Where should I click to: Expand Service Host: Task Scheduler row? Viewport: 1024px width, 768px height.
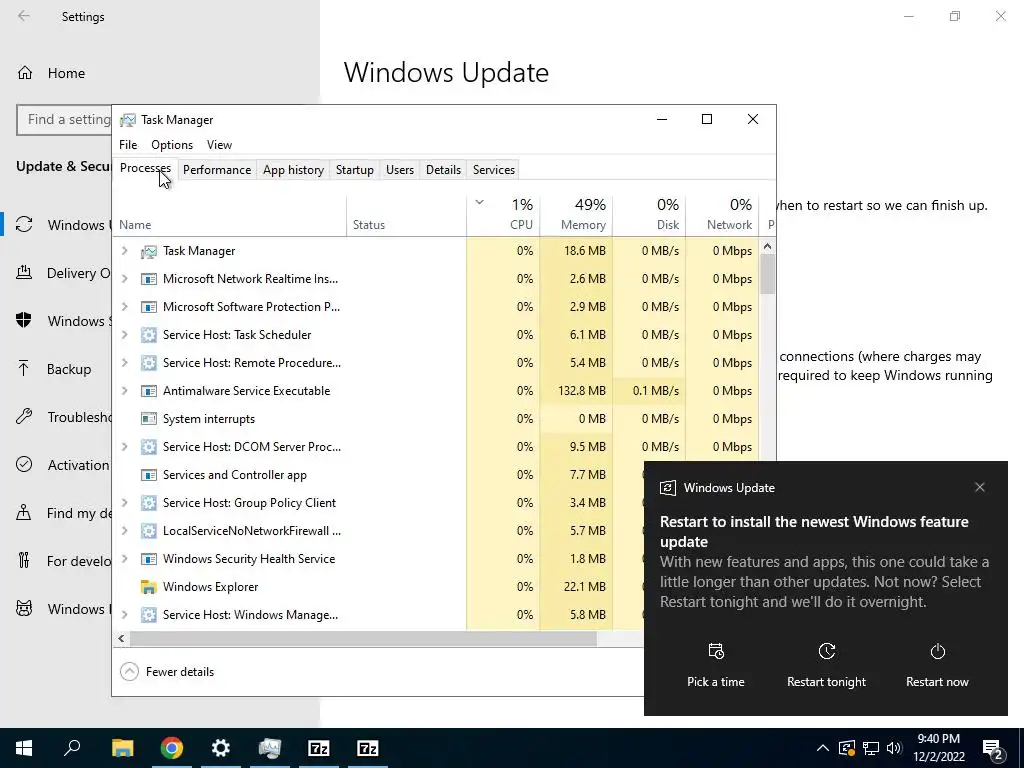[x=125, y=334]
